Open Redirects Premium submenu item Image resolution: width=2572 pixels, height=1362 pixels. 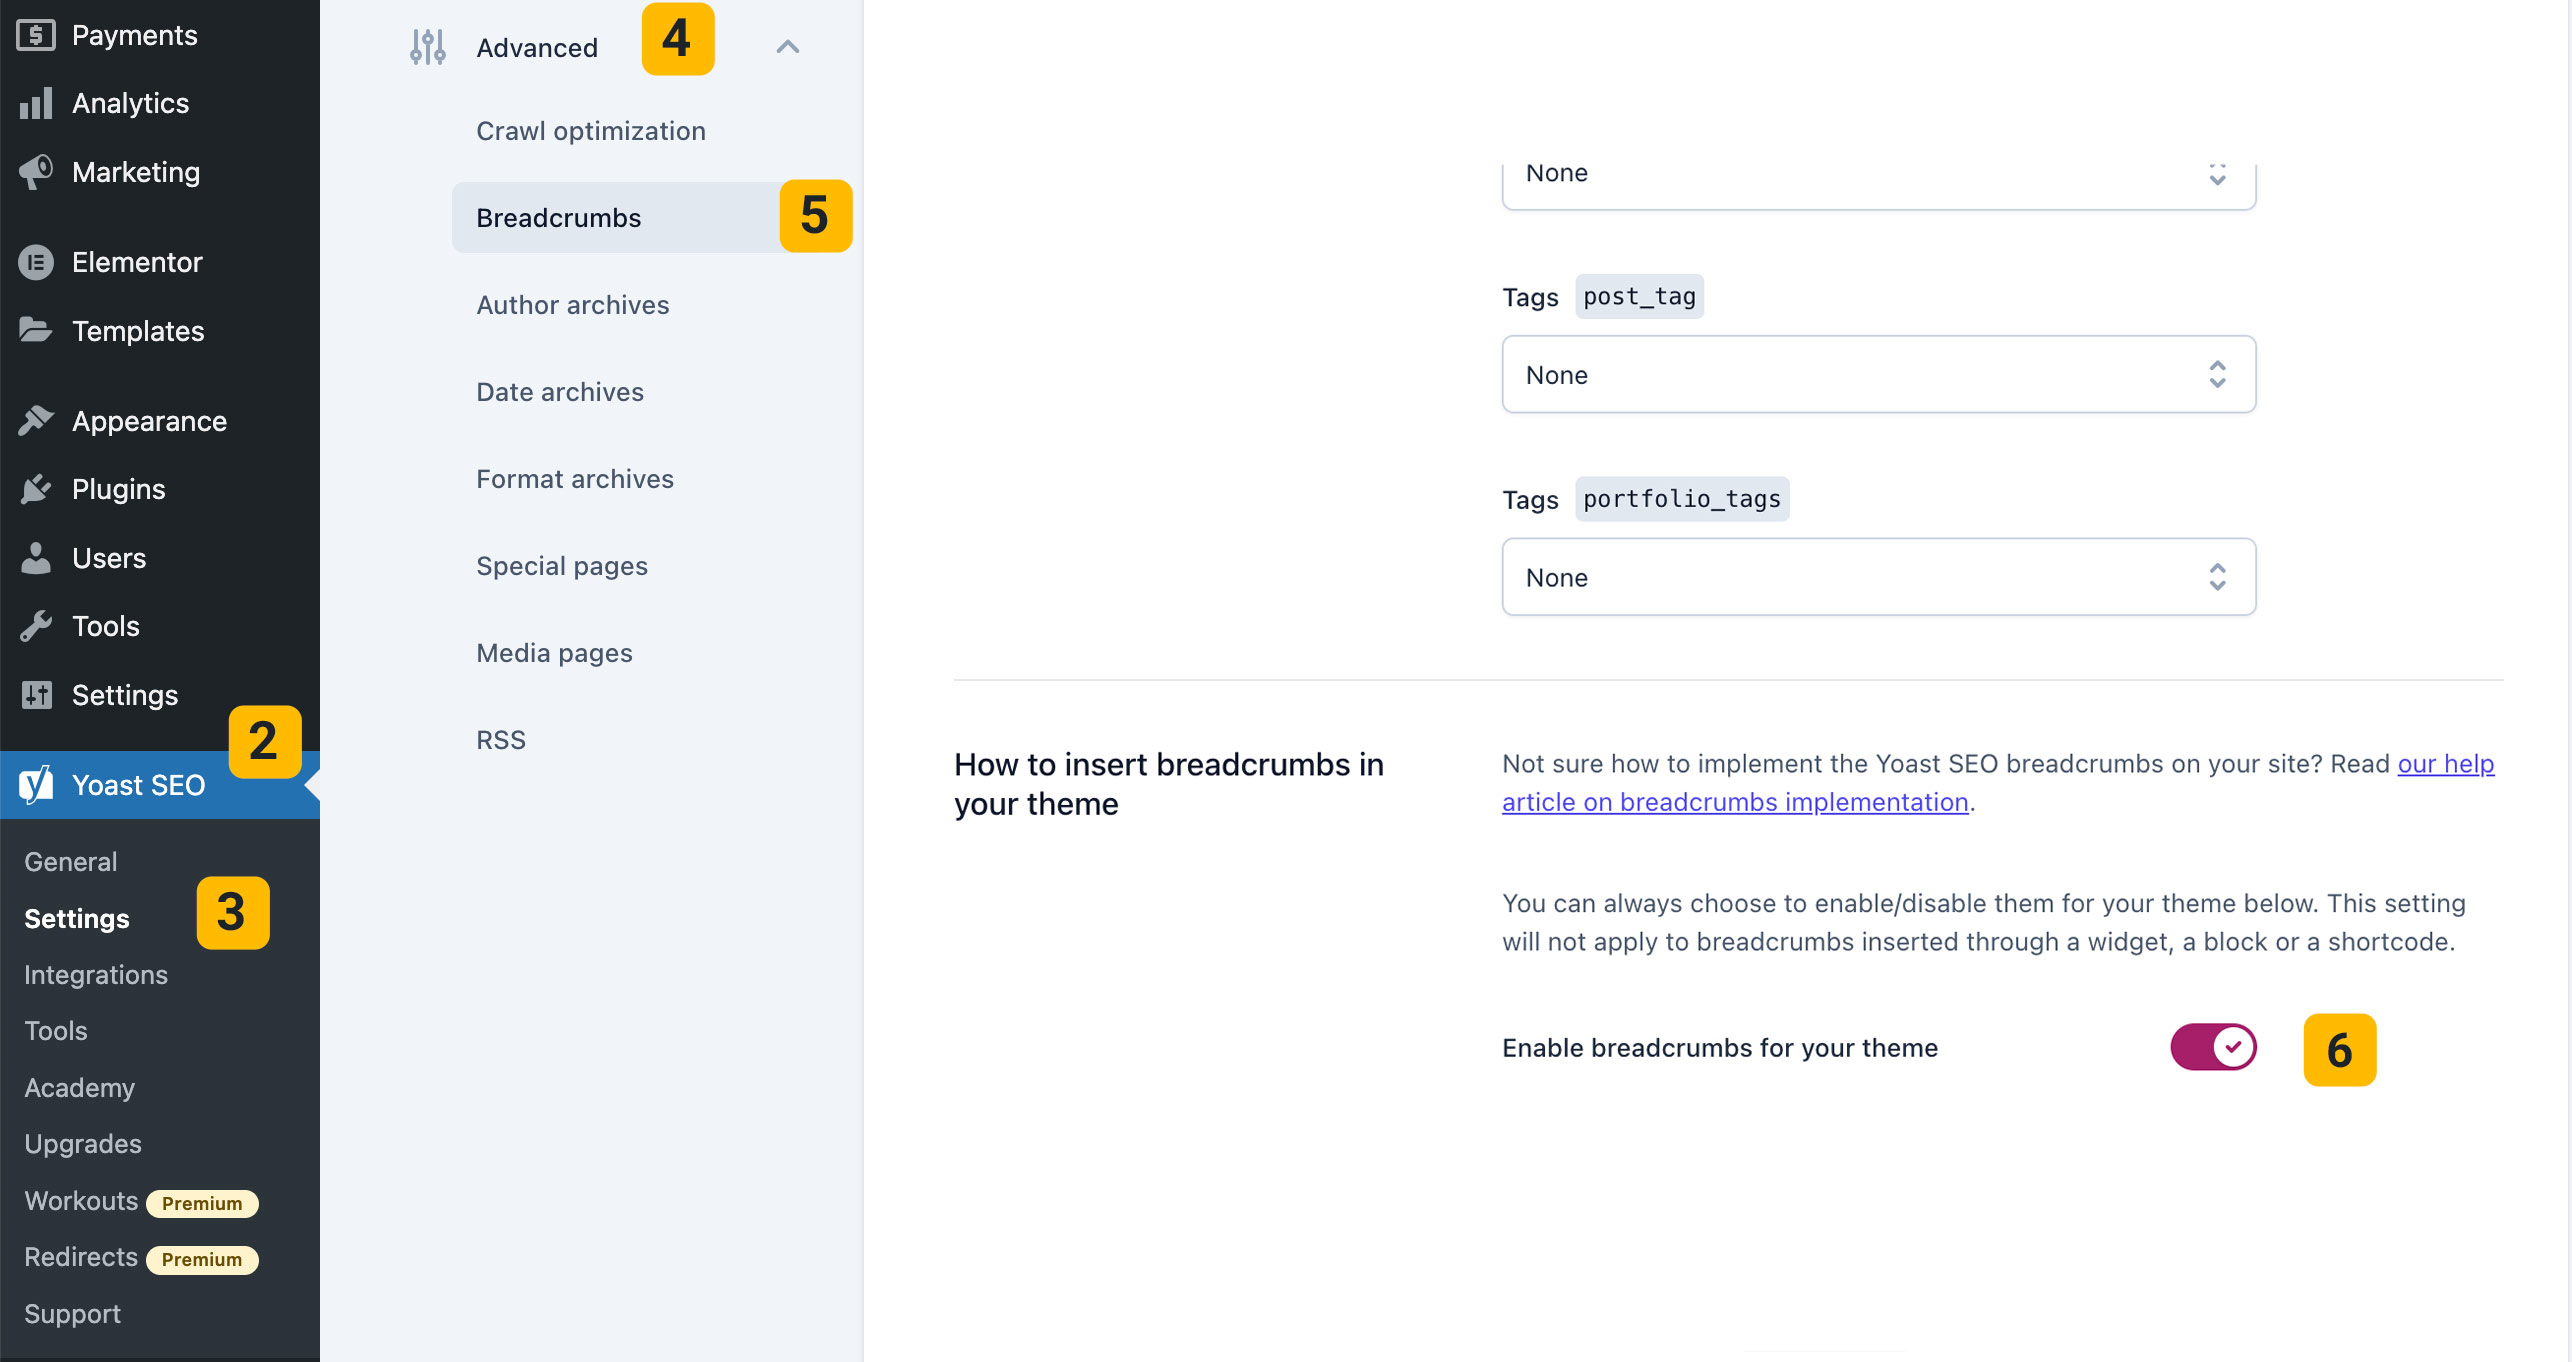(82, 1257)
